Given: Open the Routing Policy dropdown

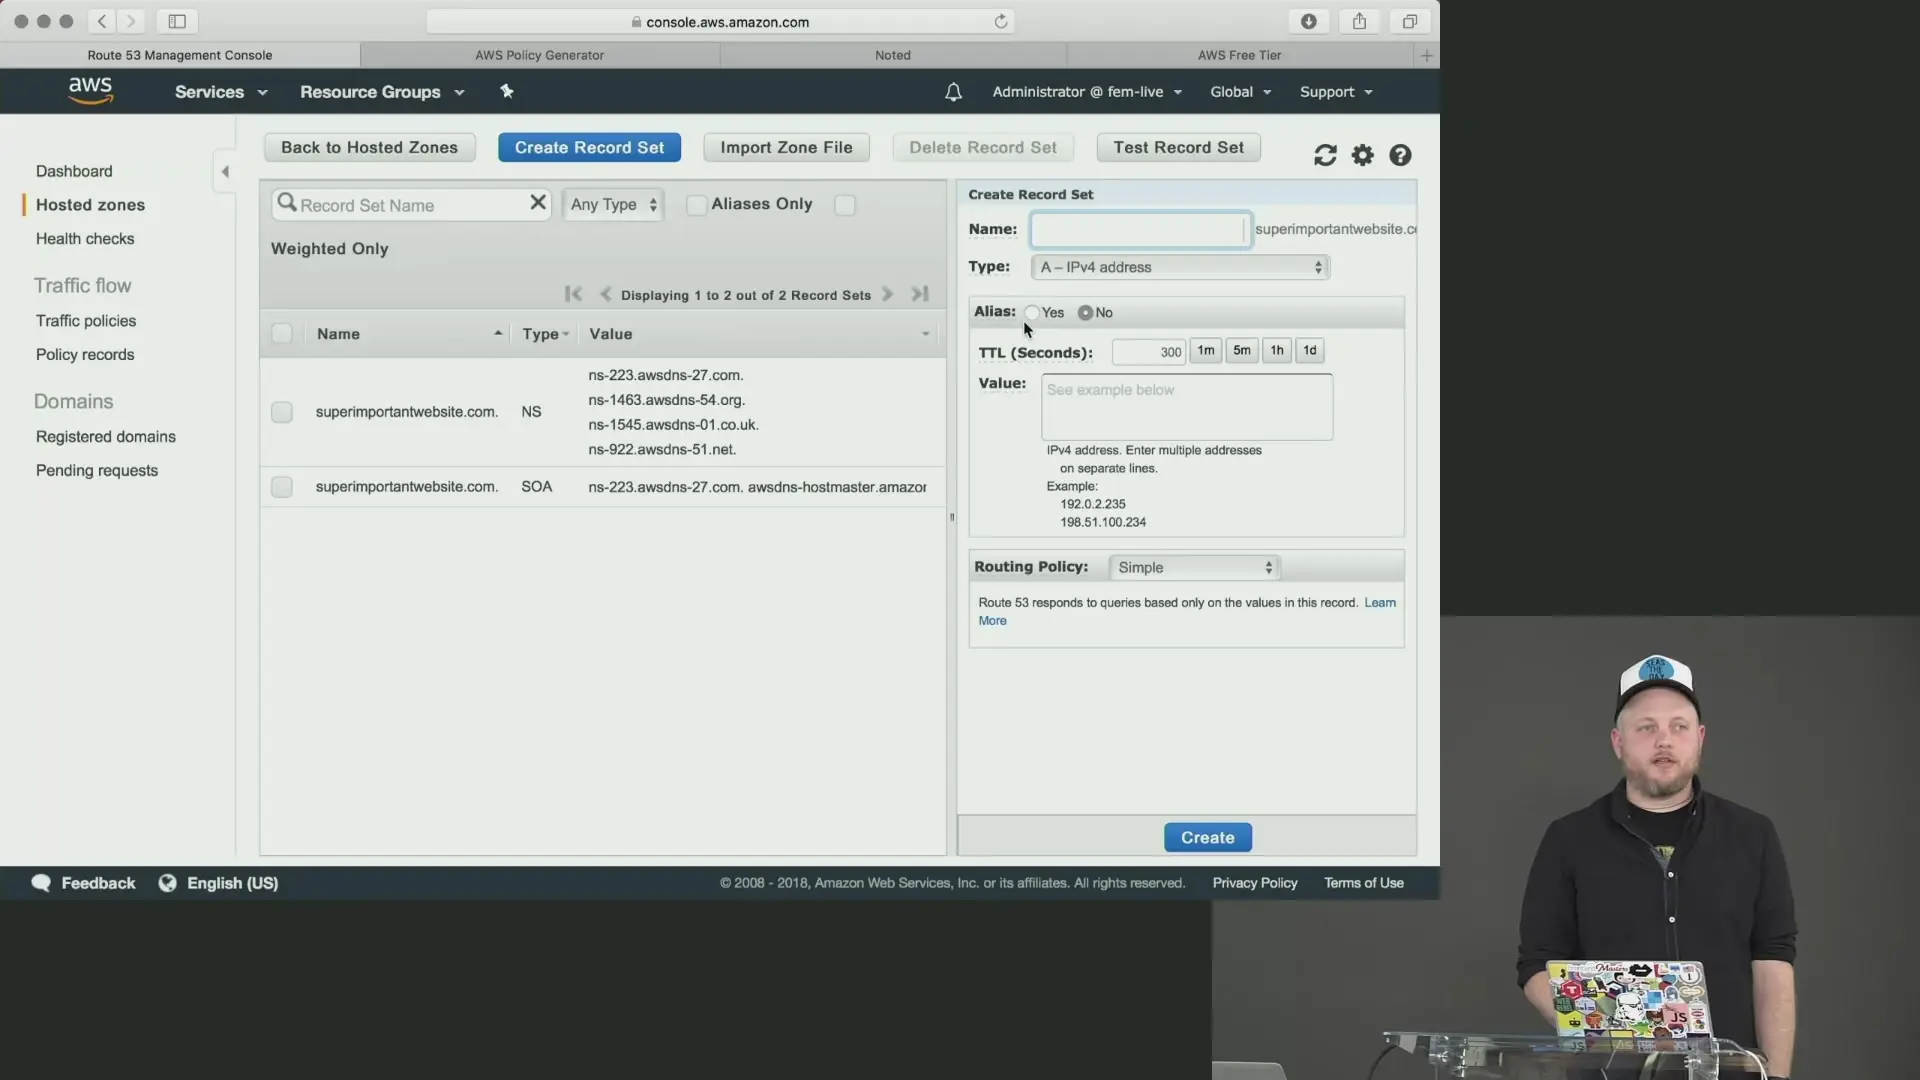Looking at the screenshot, I should click(x=1195, y=567).
